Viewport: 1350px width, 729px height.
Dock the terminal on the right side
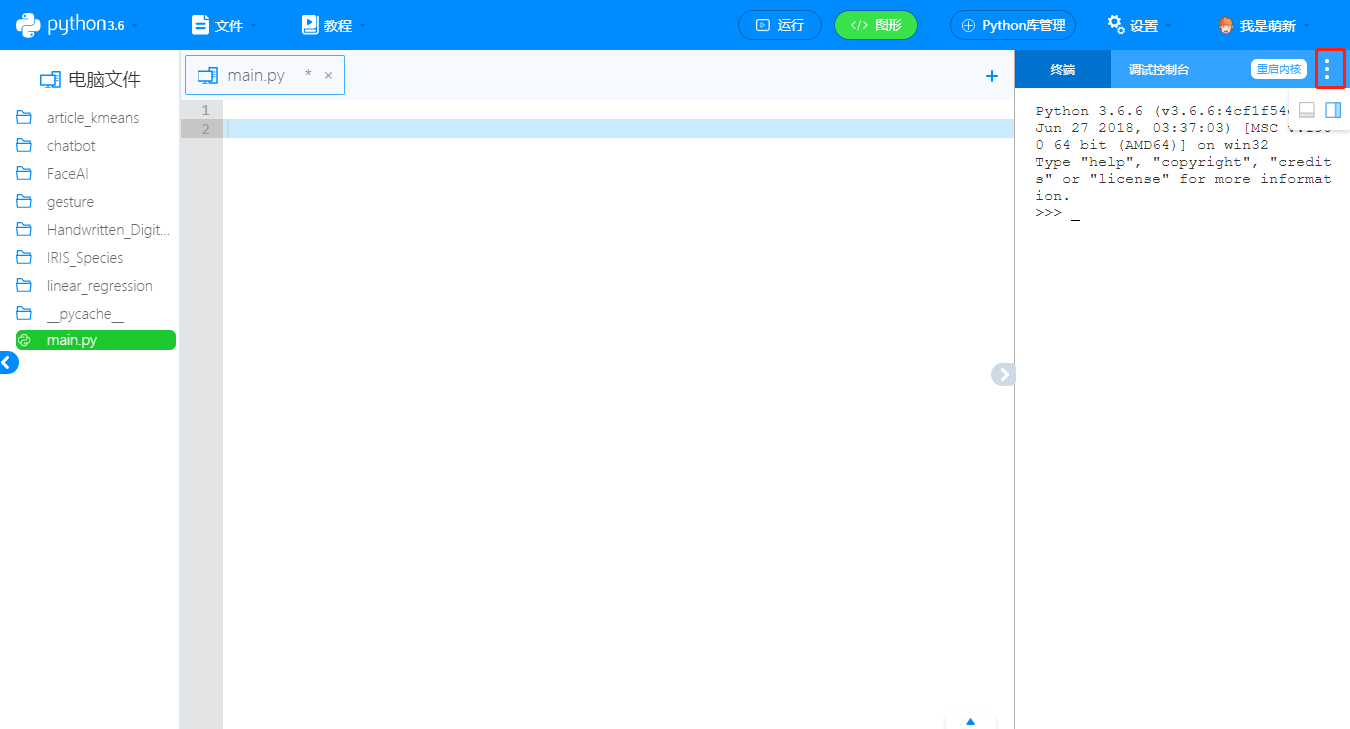pyautogui.click(x=1333, y=110)
